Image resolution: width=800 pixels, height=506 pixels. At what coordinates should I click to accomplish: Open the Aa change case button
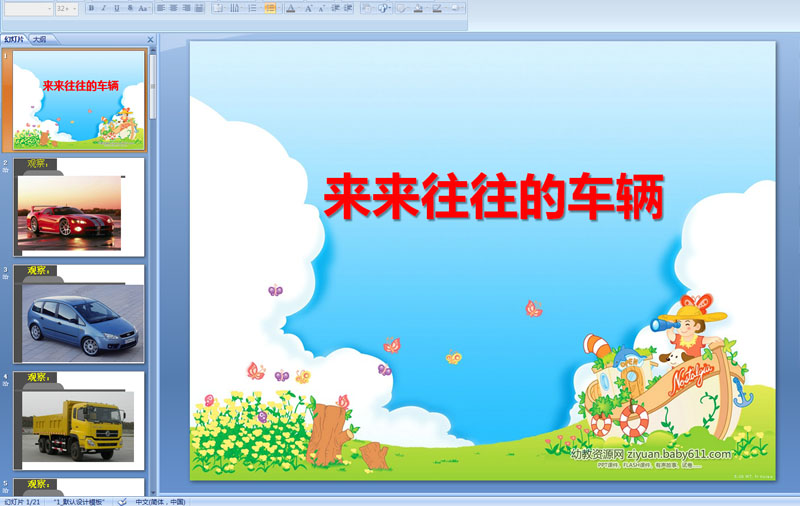click(143, 8)
